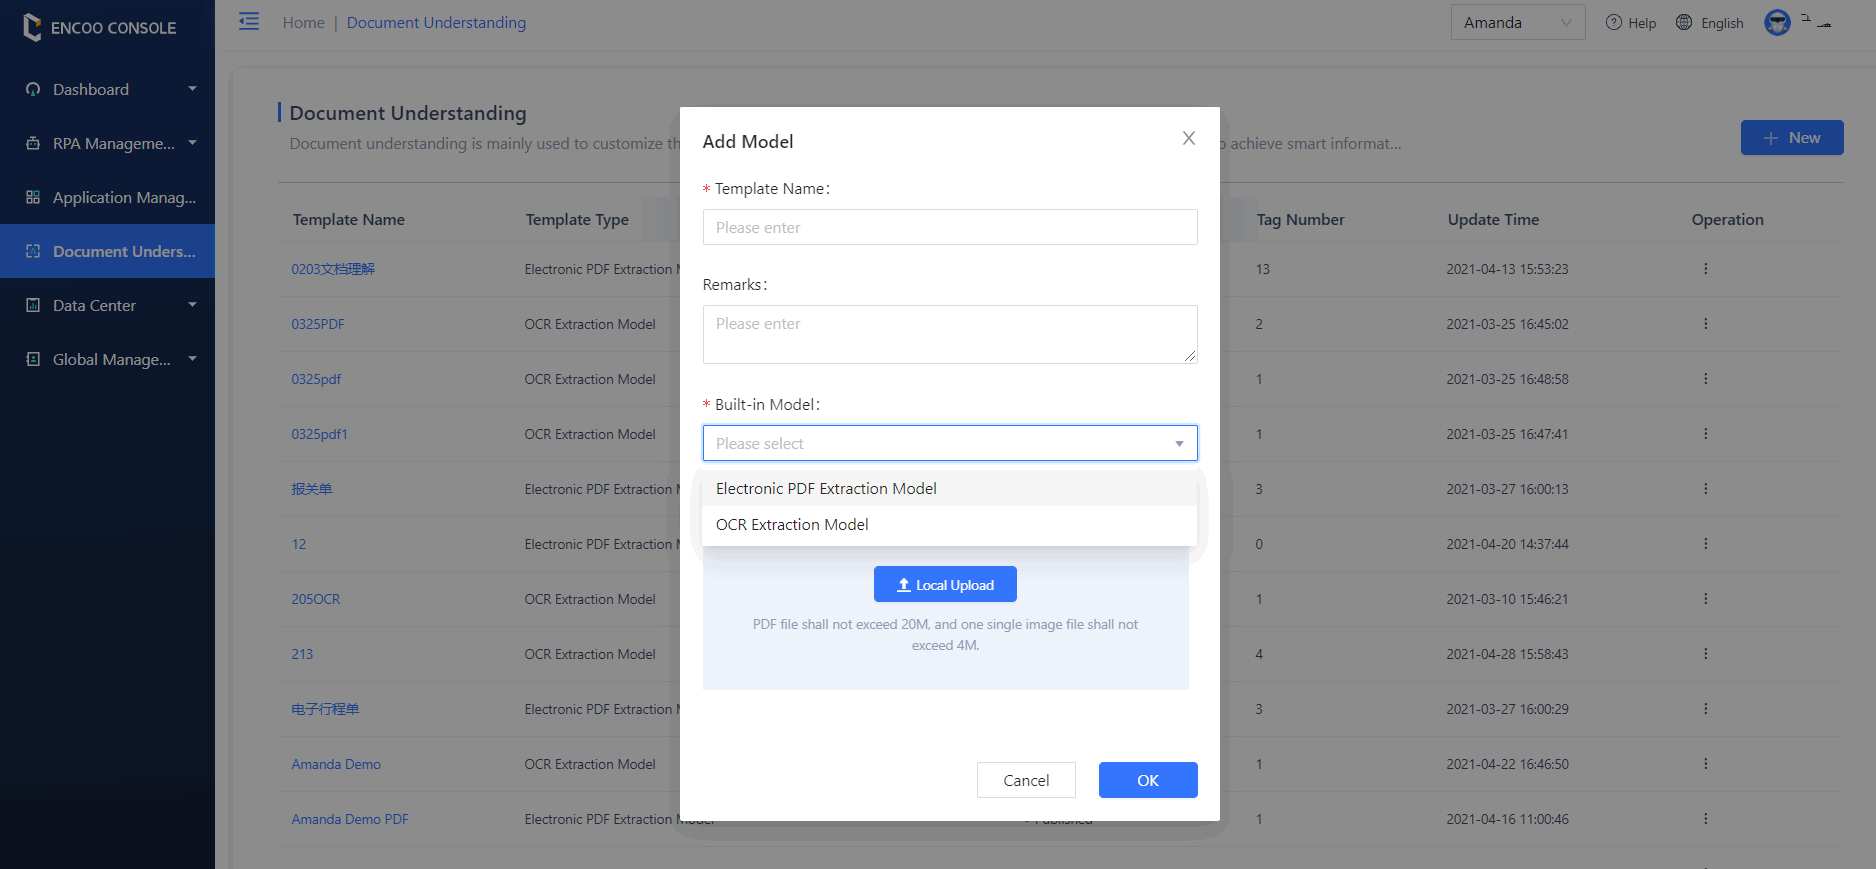Select Electronic PDF Extraction Model option
The image size is (1876, 869).
(x=950, y=488)
